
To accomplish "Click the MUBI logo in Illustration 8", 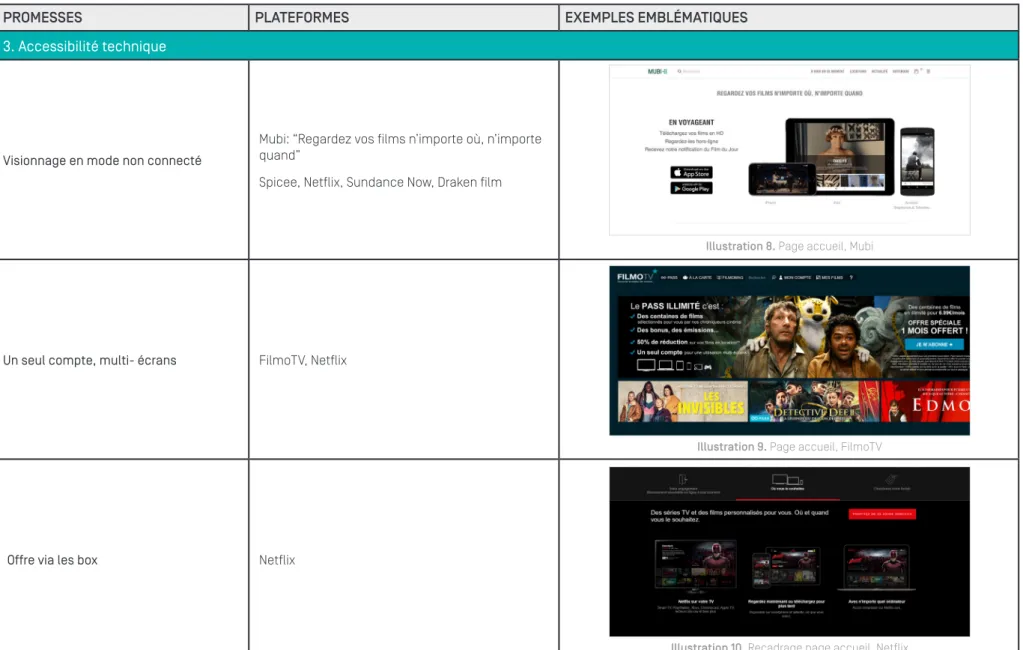I will 657,71.
